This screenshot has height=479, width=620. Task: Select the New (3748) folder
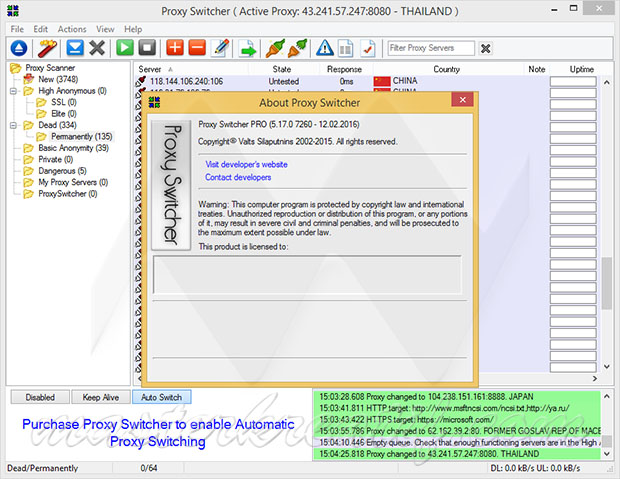(x=58, y=79)
